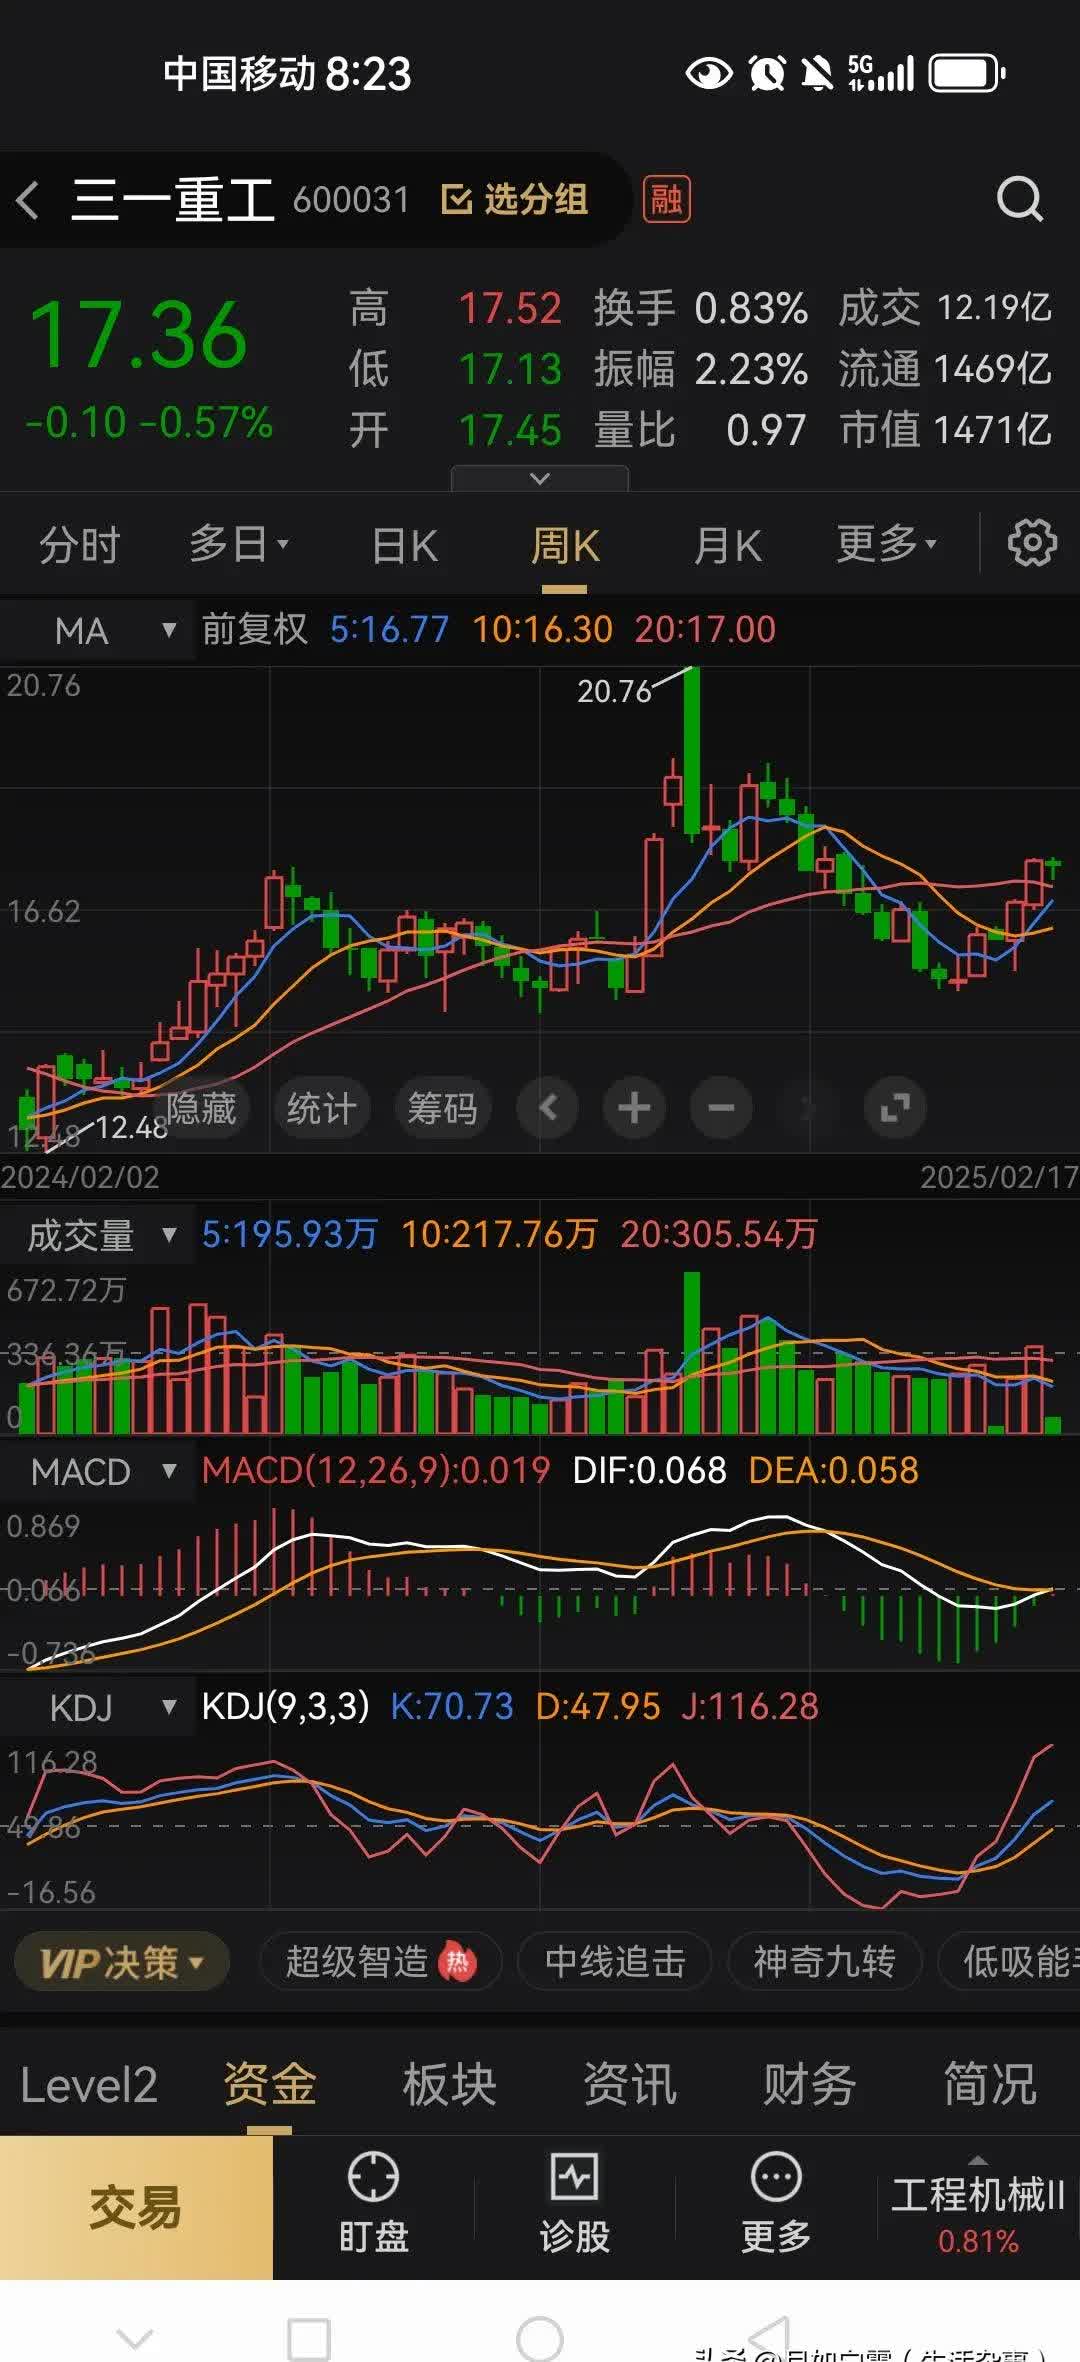Open the 筹码 chip distribution button
This screenshot has height=2362, width=1080.
click(443, 1108)
